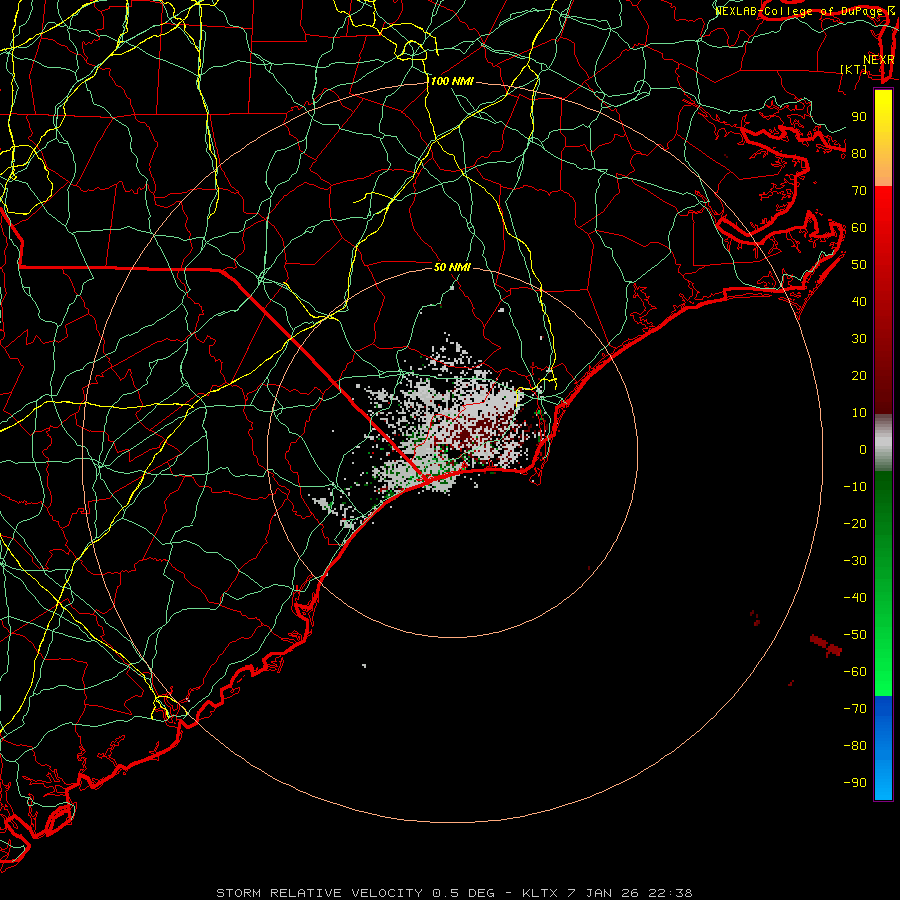Click the -50 value on the velocity scale
Viewport: 900px width, 900px height.
click(855, 635)
